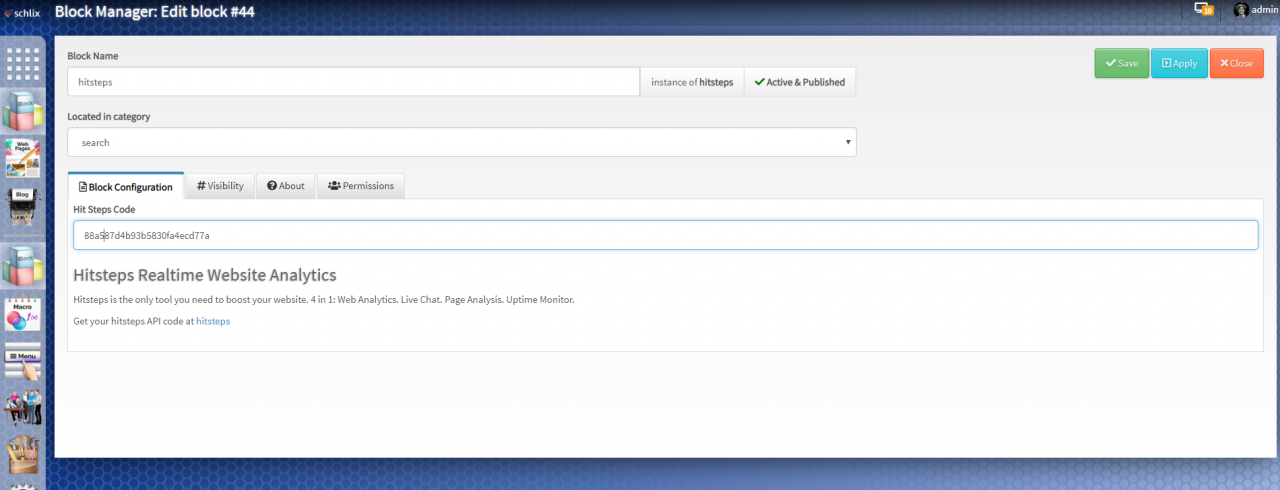Image resolution: width=1280 pixels, height=490 pixels.
Task: Open the Block icon directly below Blog
Action: (x=23, y=265)
